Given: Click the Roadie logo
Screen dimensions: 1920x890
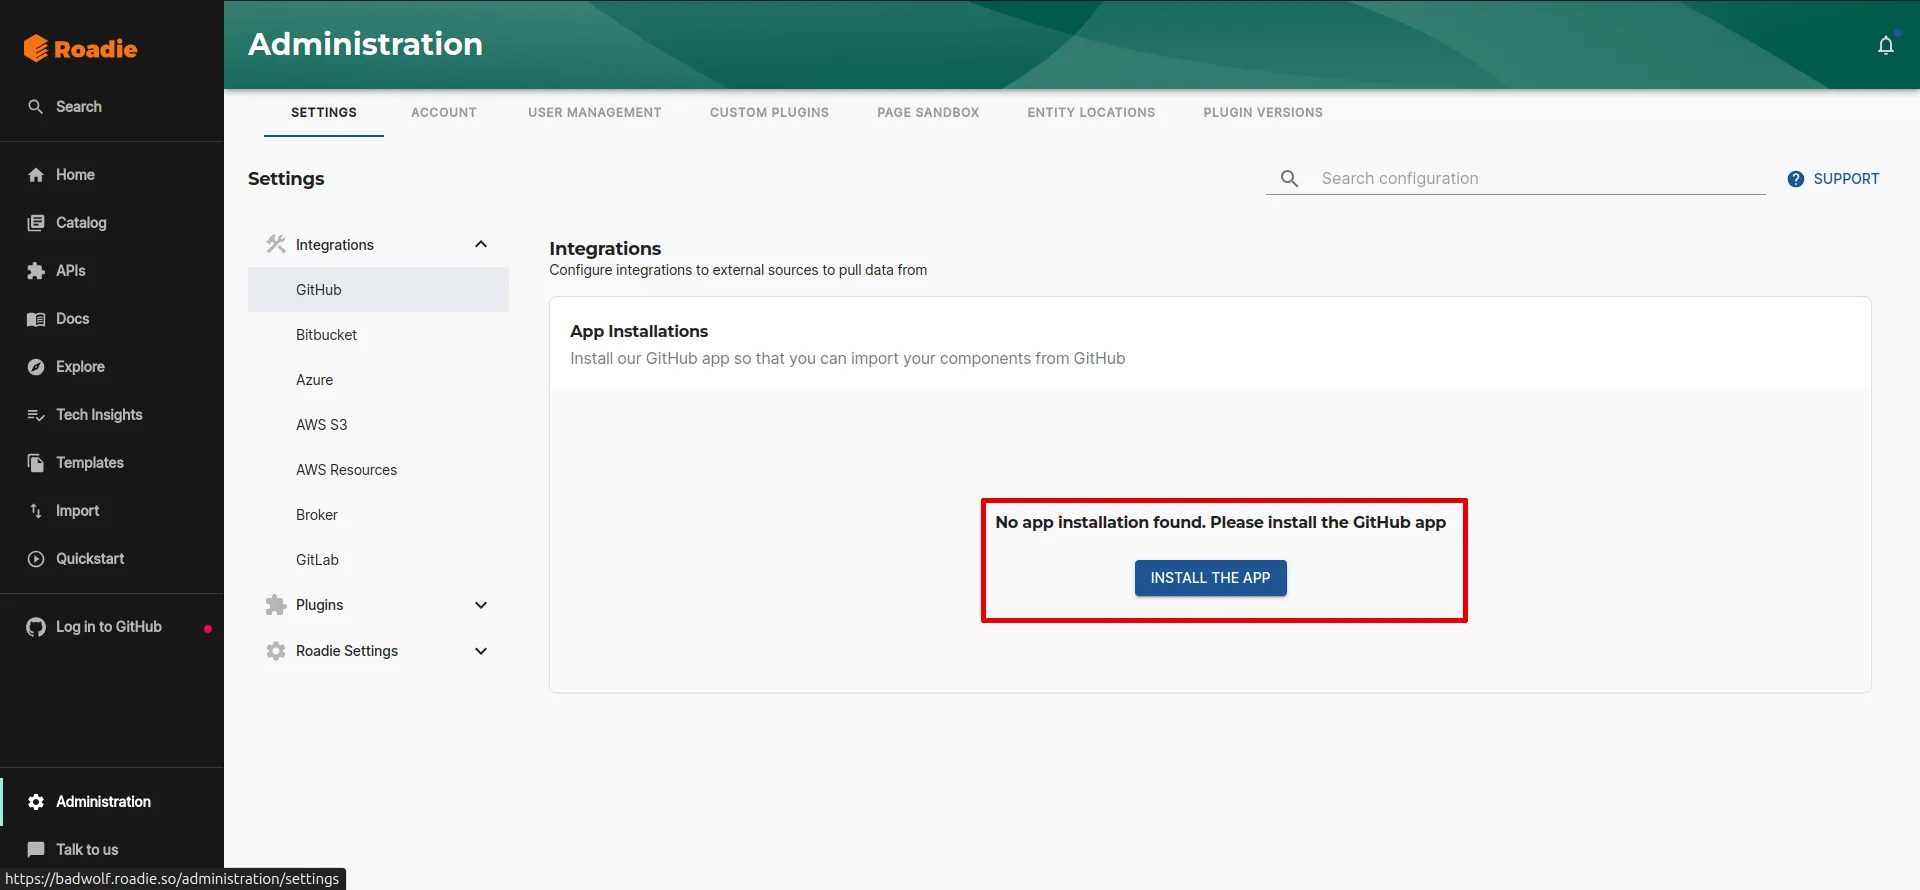Looking at the screenshot, I should coord(81,48).
